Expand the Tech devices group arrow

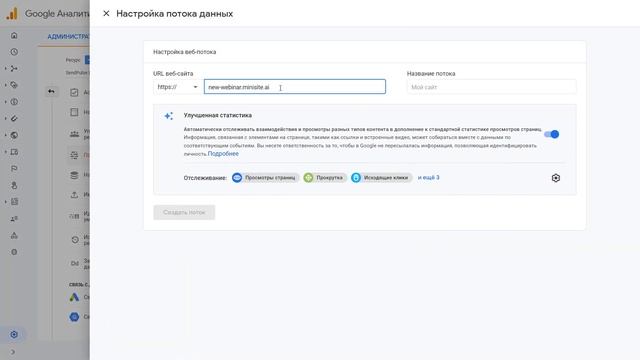pos(6,152)
